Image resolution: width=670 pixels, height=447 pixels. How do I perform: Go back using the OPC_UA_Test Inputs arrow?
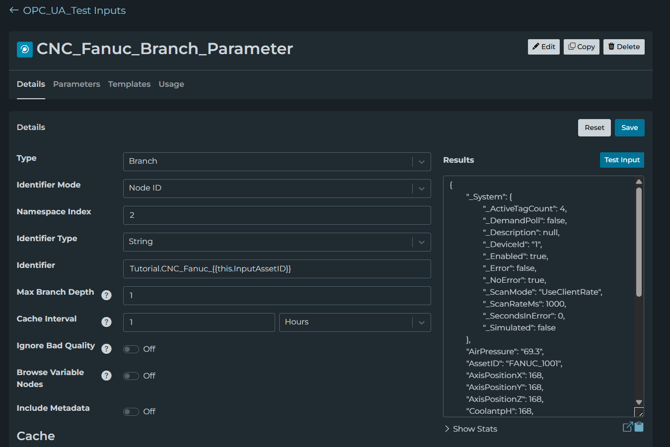(14, 11)
